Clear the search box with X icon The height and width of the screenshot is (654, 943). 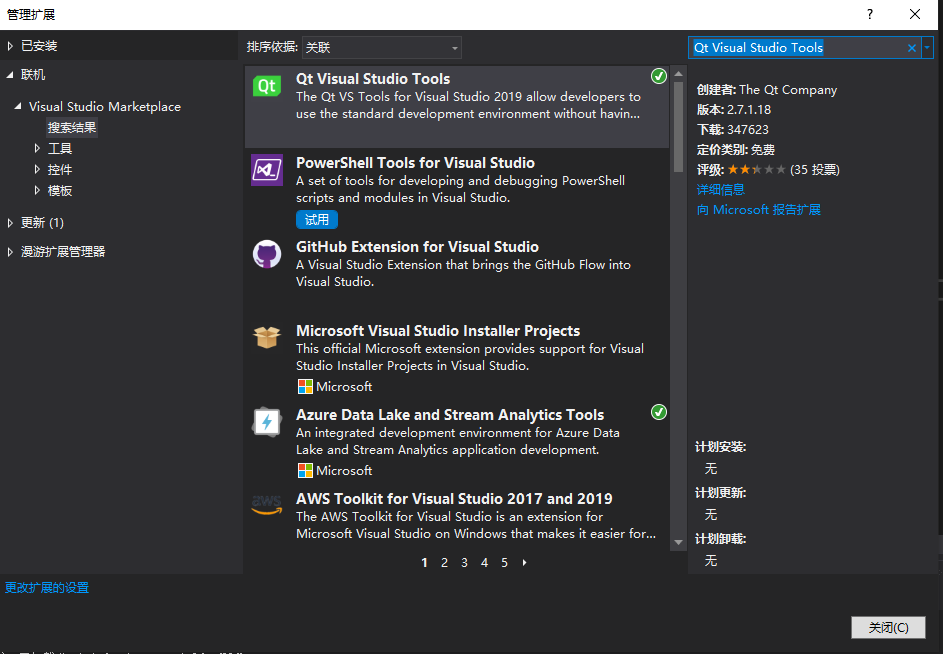[x=912, y=48]
